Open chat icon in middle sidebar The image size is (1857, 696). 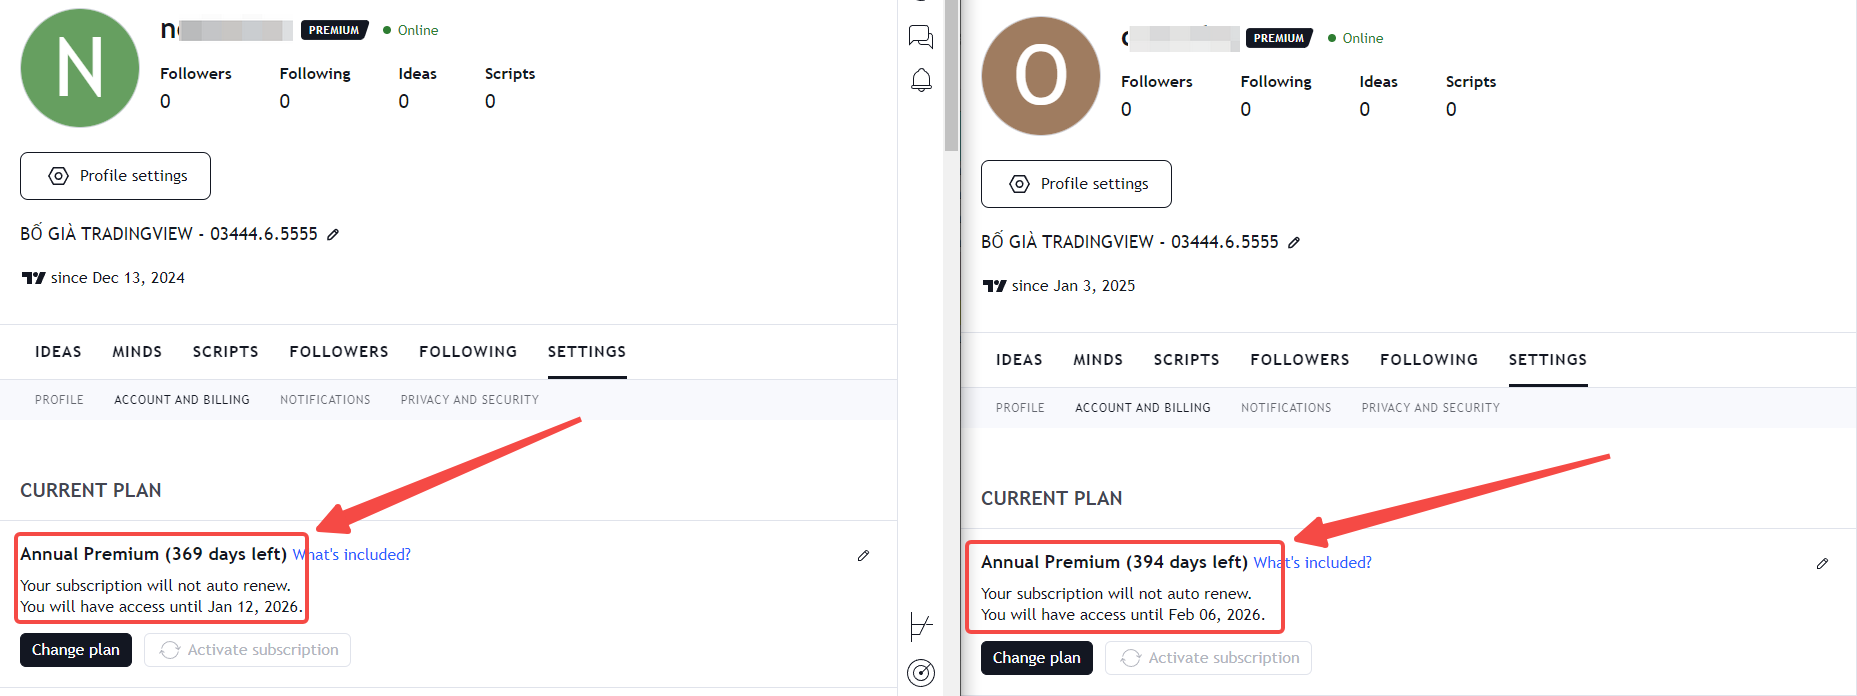point(920,37)
